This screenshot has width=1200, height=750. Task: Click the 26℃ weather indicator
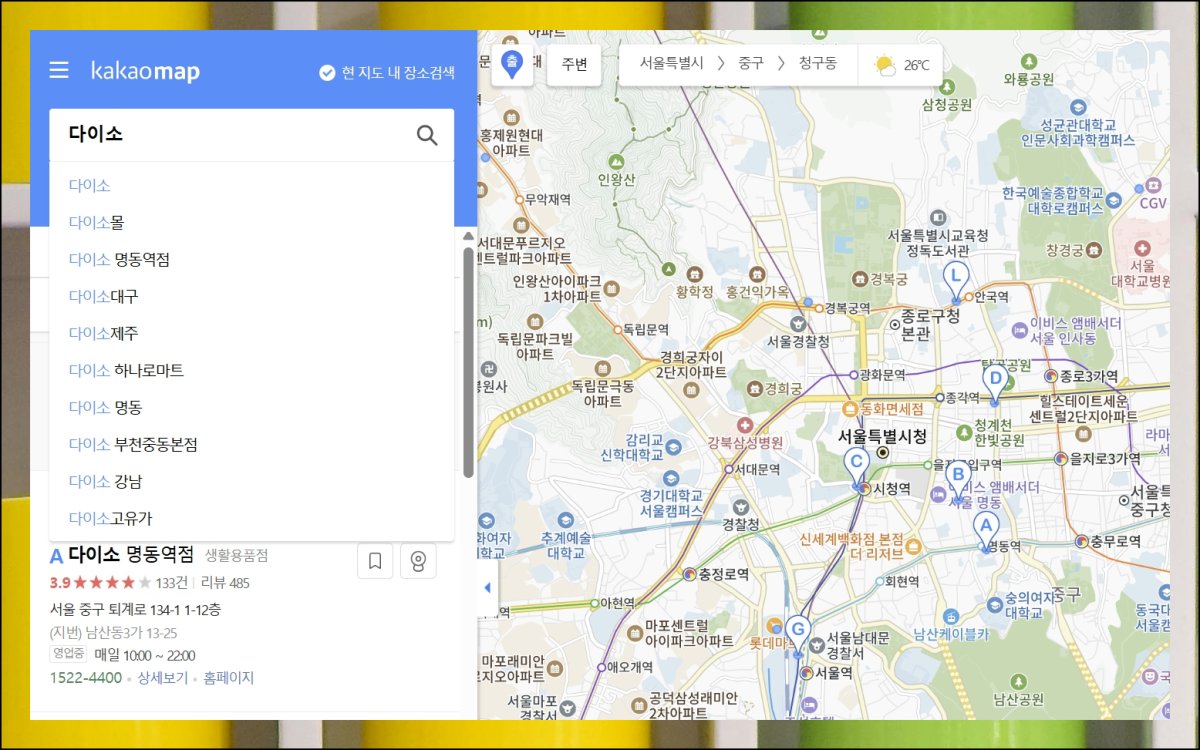click(901, 65)
